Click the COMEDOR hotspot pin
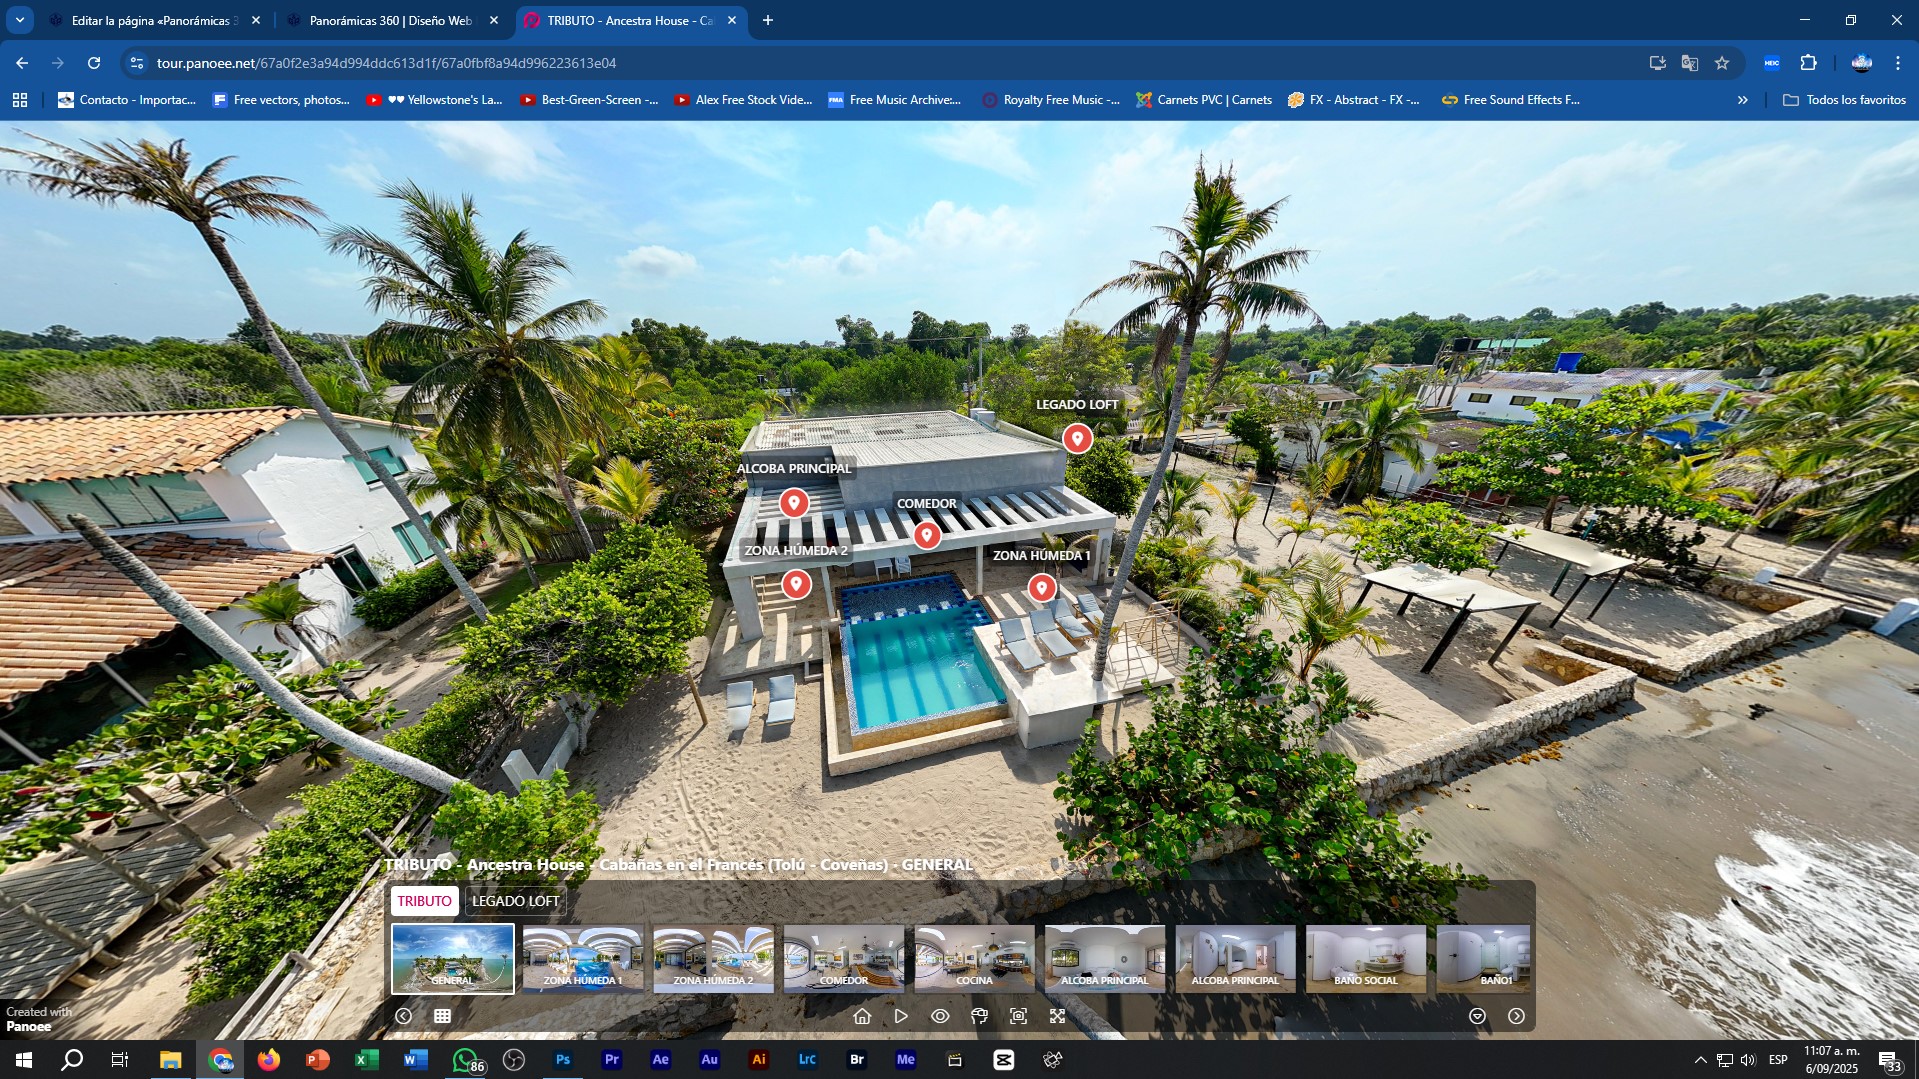This screenshot has width=1919, height=1079. click(927, 535)
